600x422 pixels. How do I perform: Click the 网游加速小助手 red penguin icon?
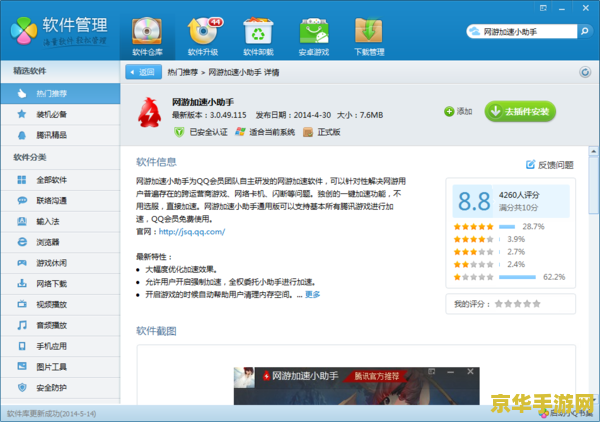coord(150,112)
